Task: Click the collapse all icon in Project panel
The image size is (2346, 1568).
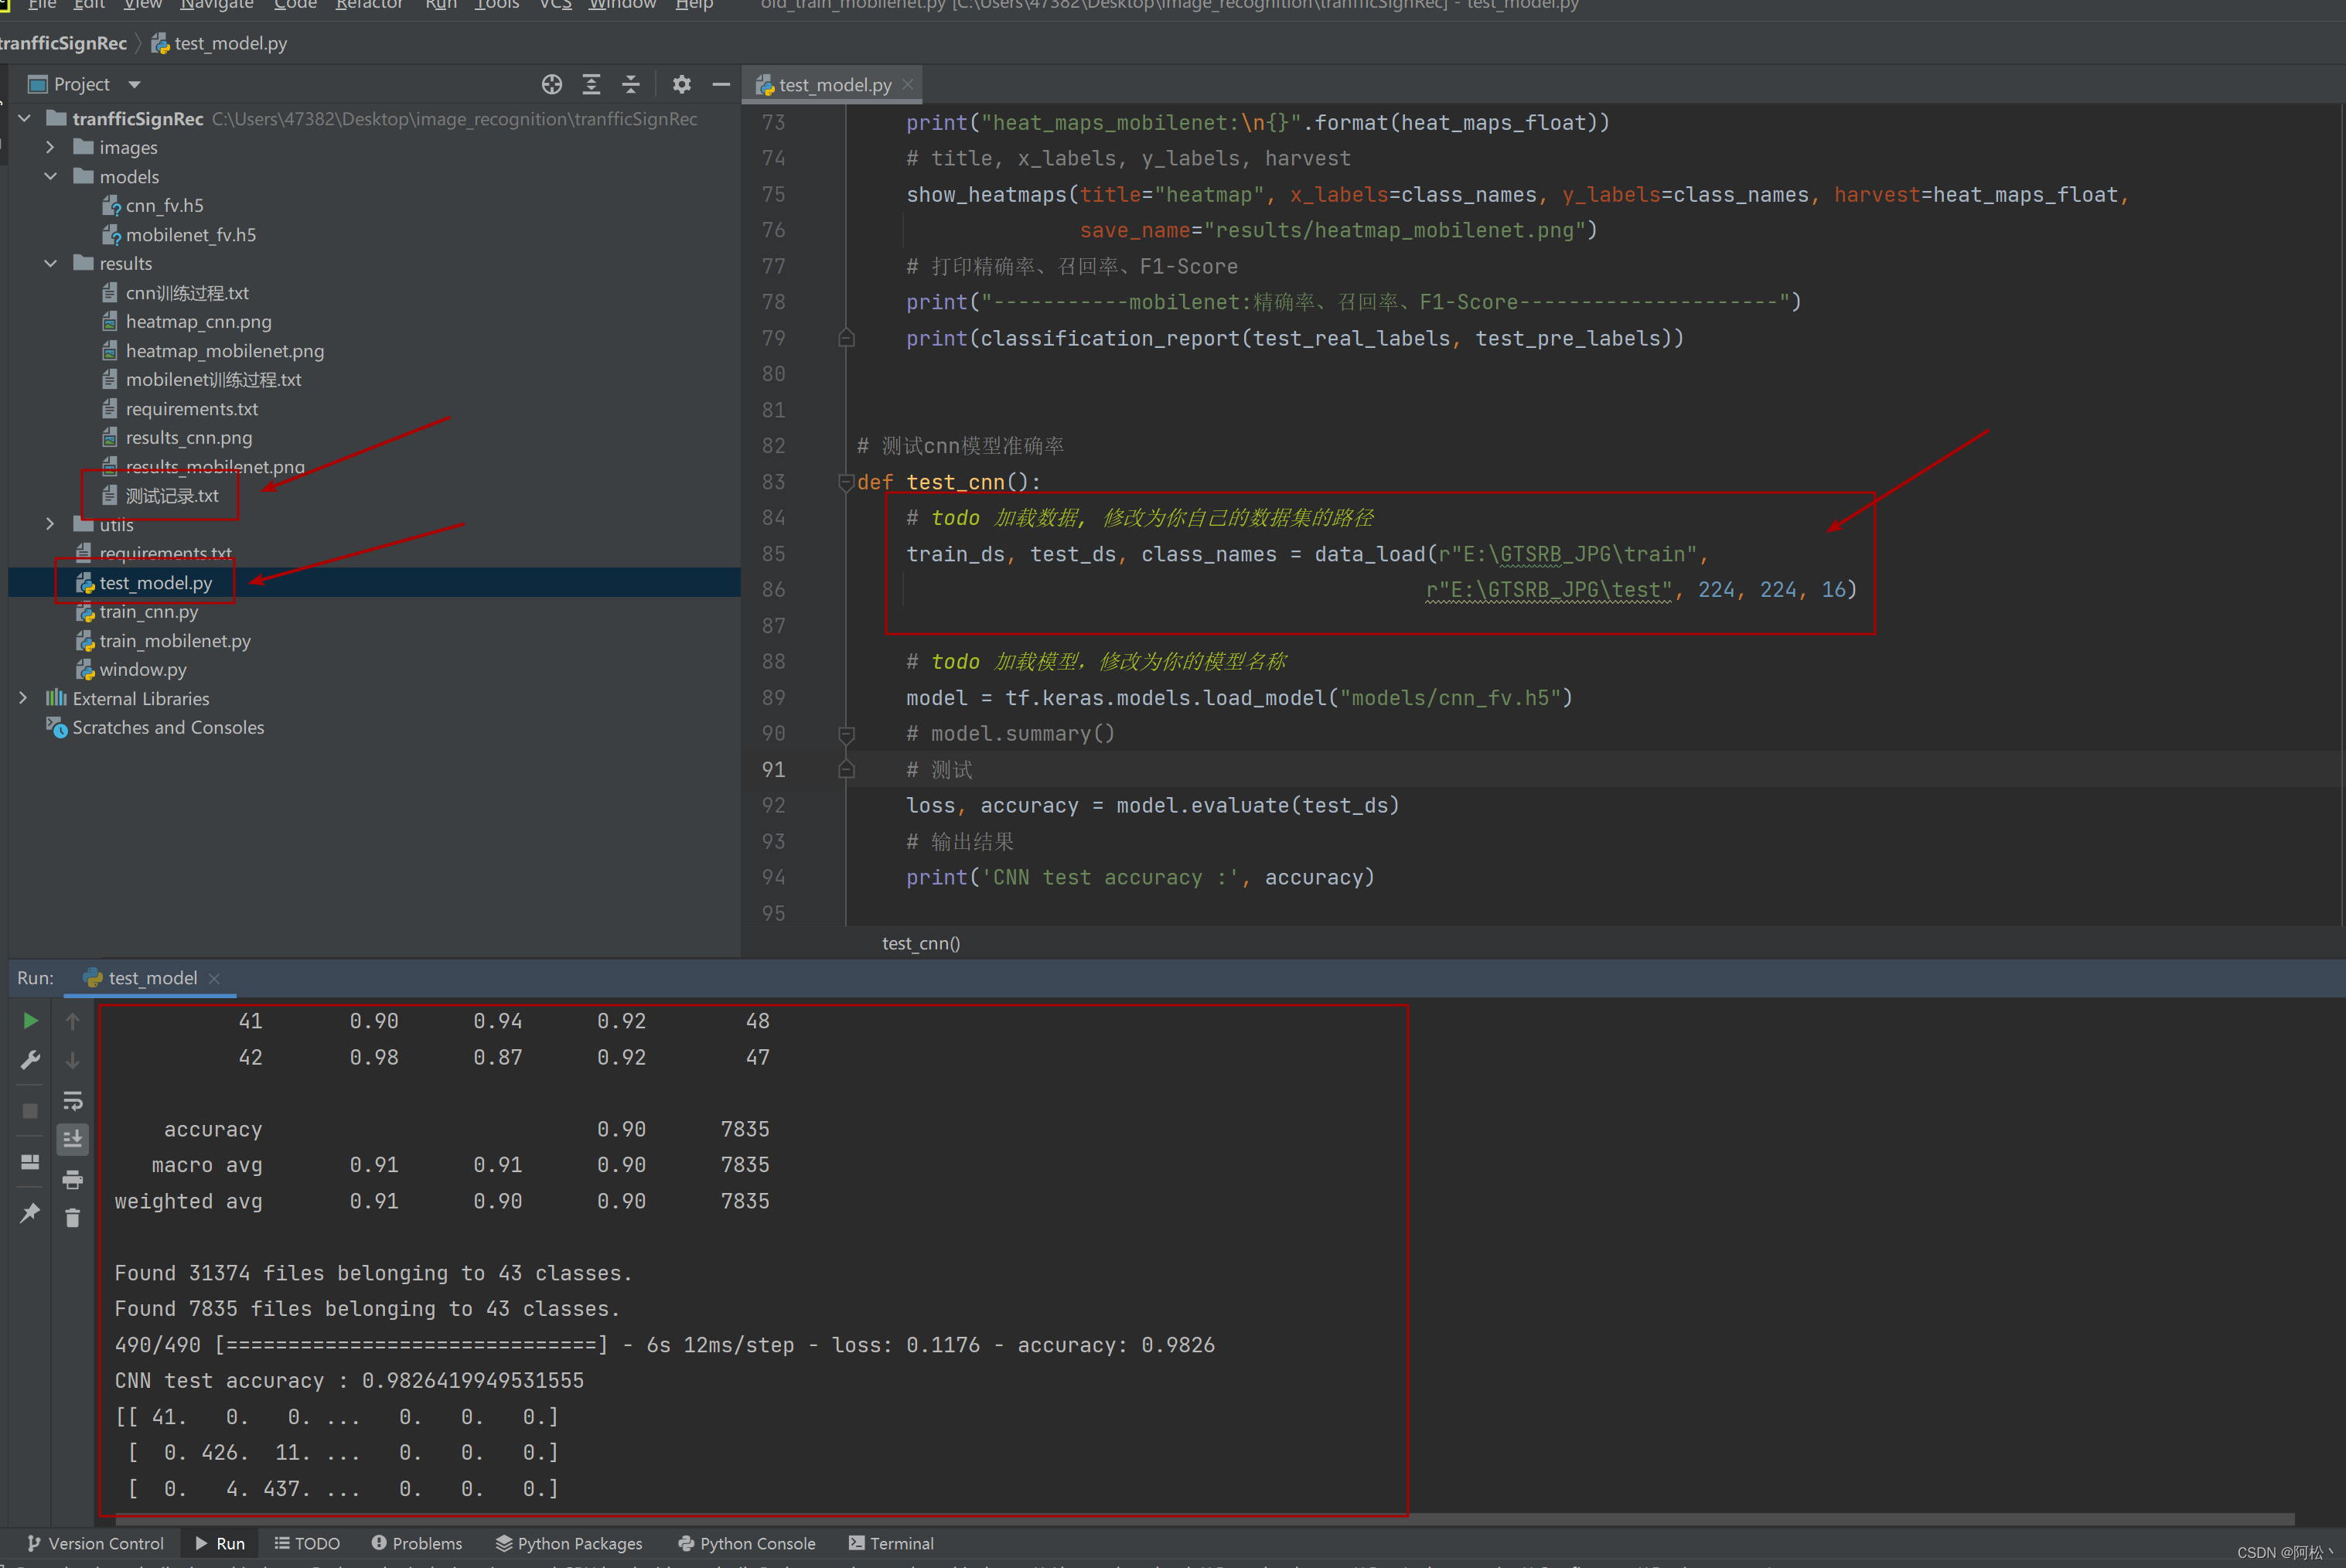Action: click(x=630, y=84)
